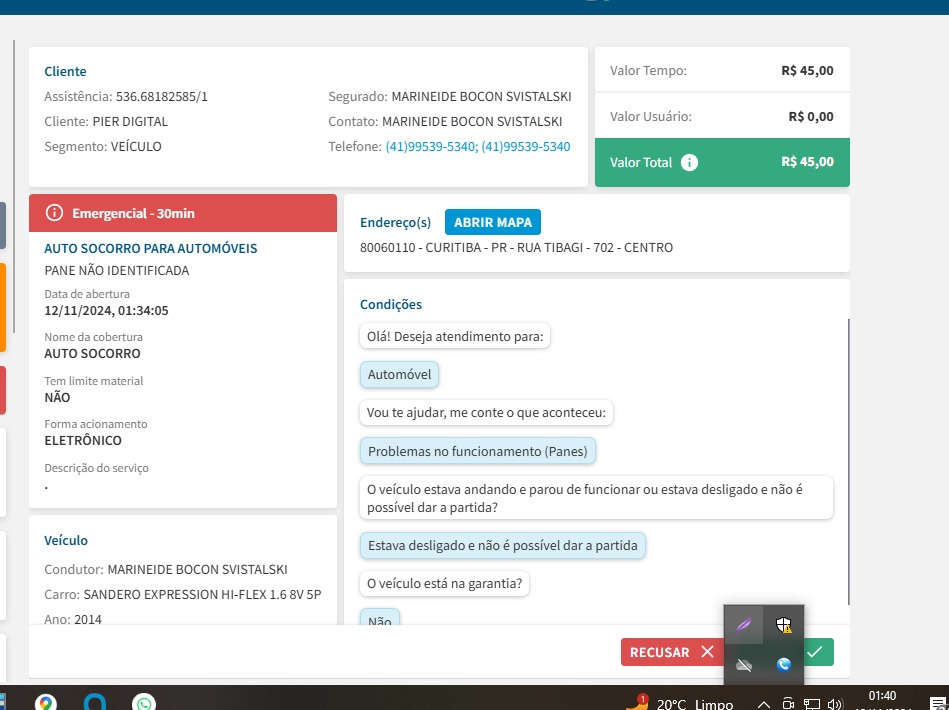
Task: Click the O veículo está na garantia? message
Action: click(444, 583)
